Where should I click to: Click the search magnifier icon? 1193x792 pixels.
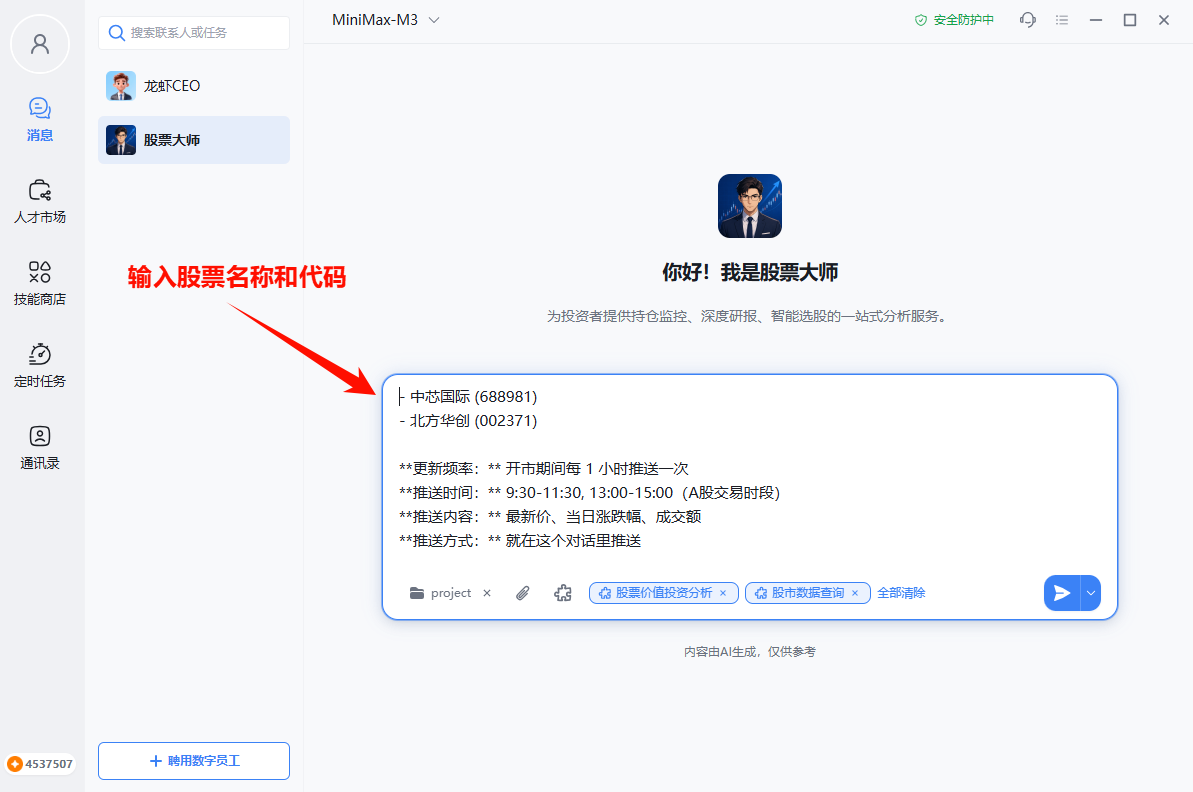pos(116,33)
